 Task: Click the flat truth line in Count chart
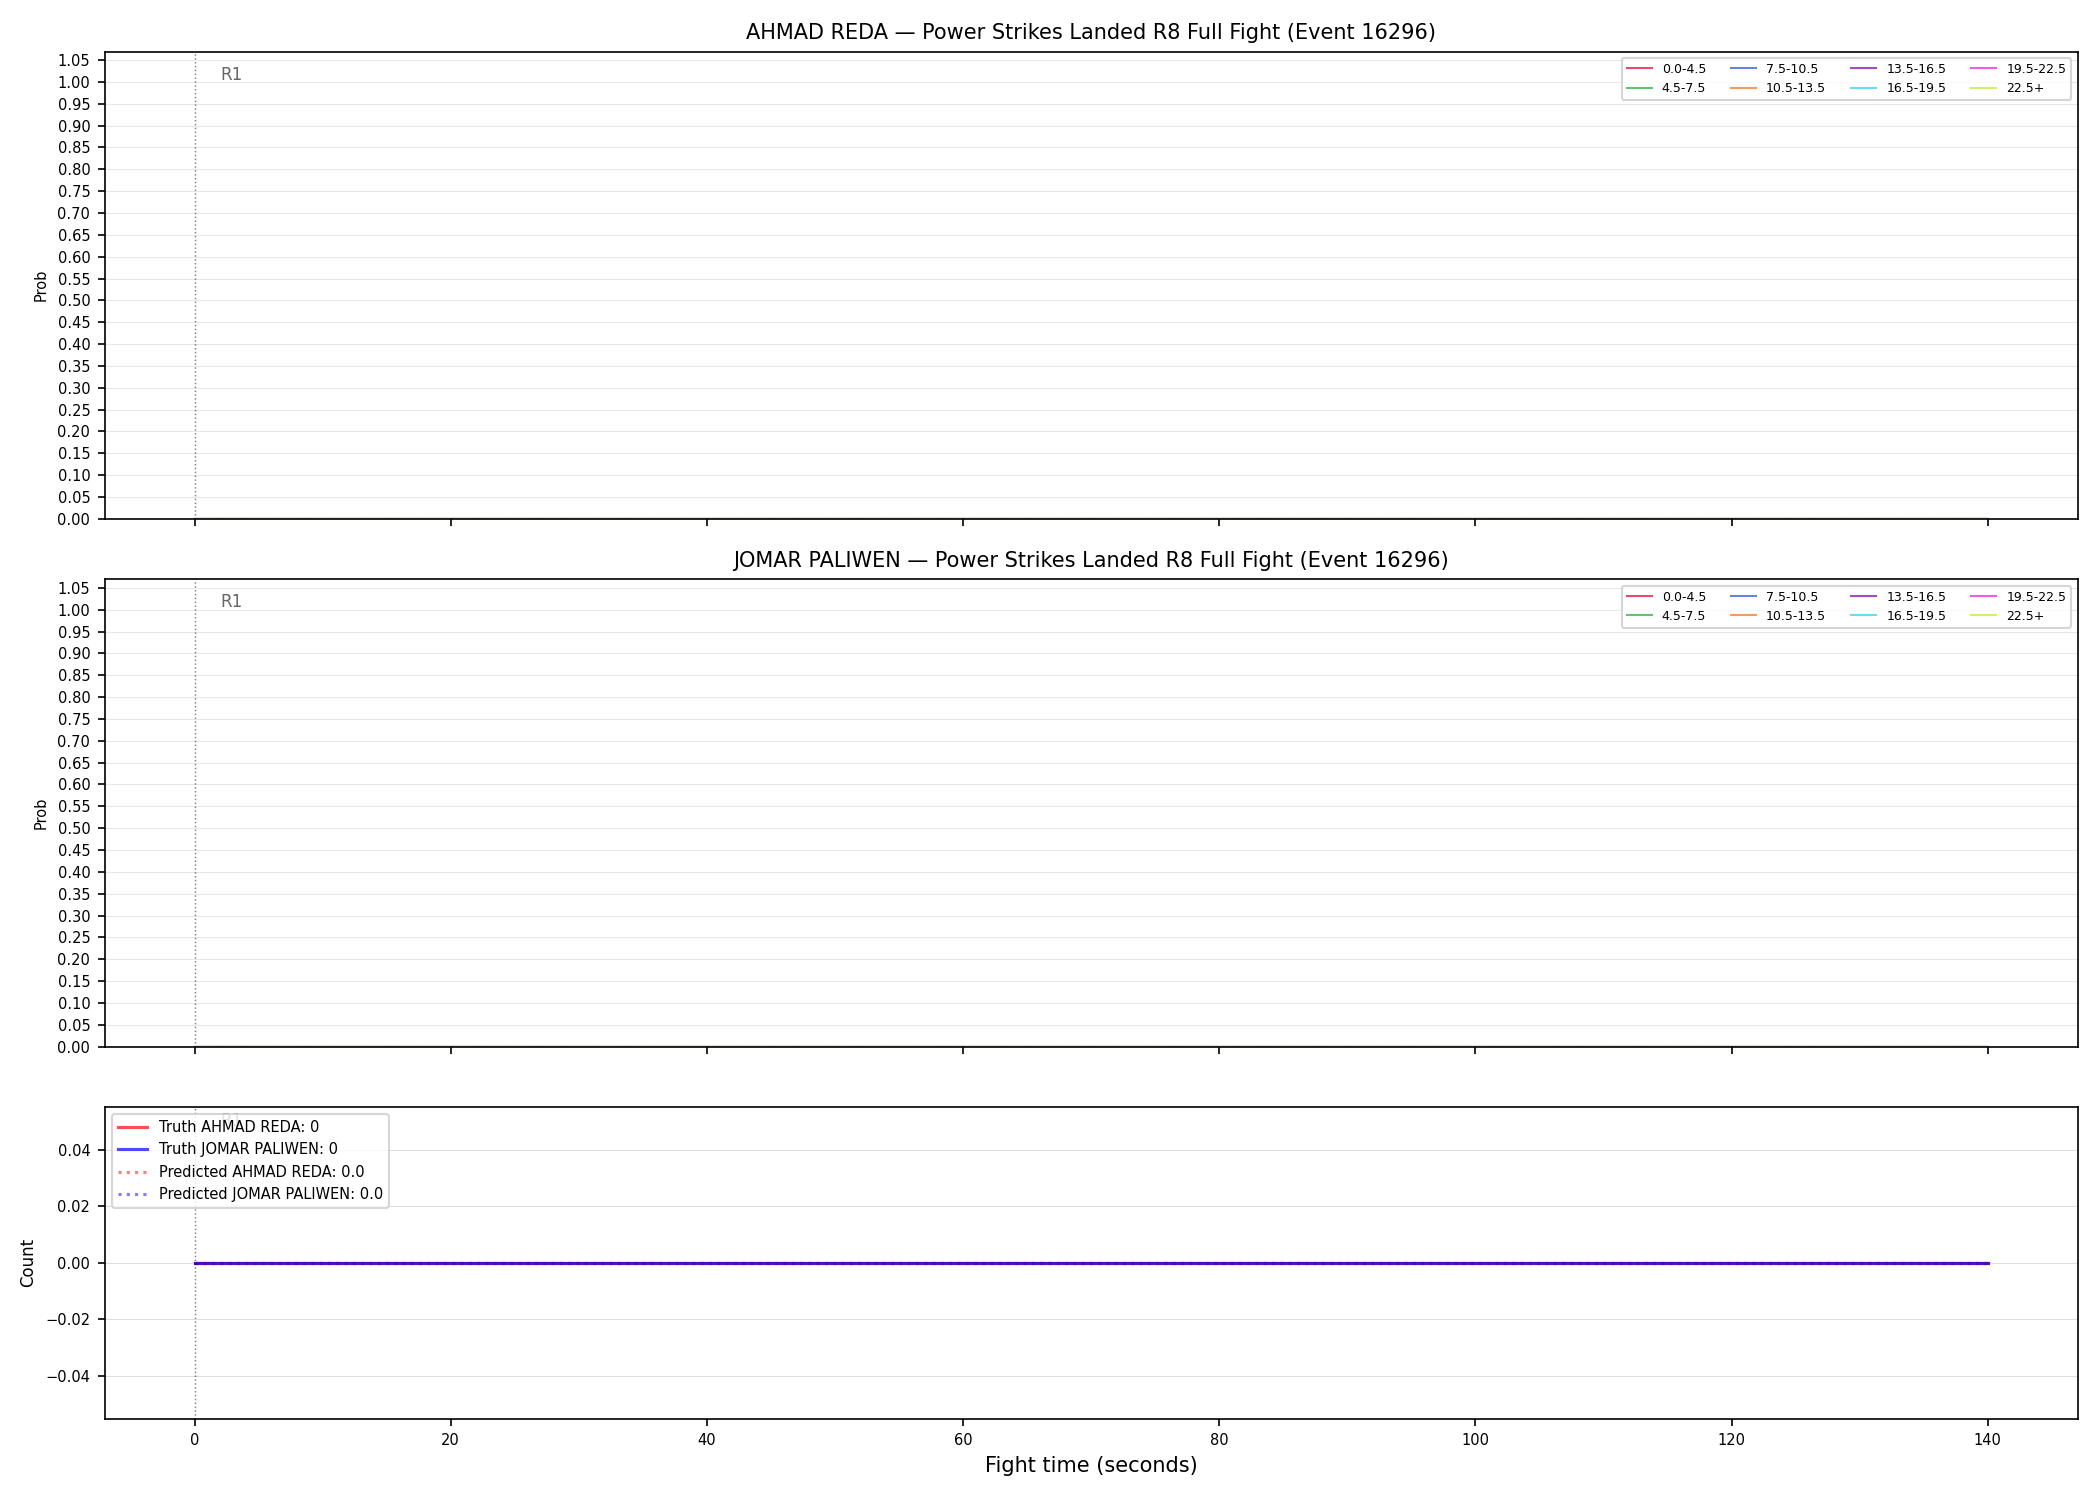pyautogui.click(x=1090, y=1263)
